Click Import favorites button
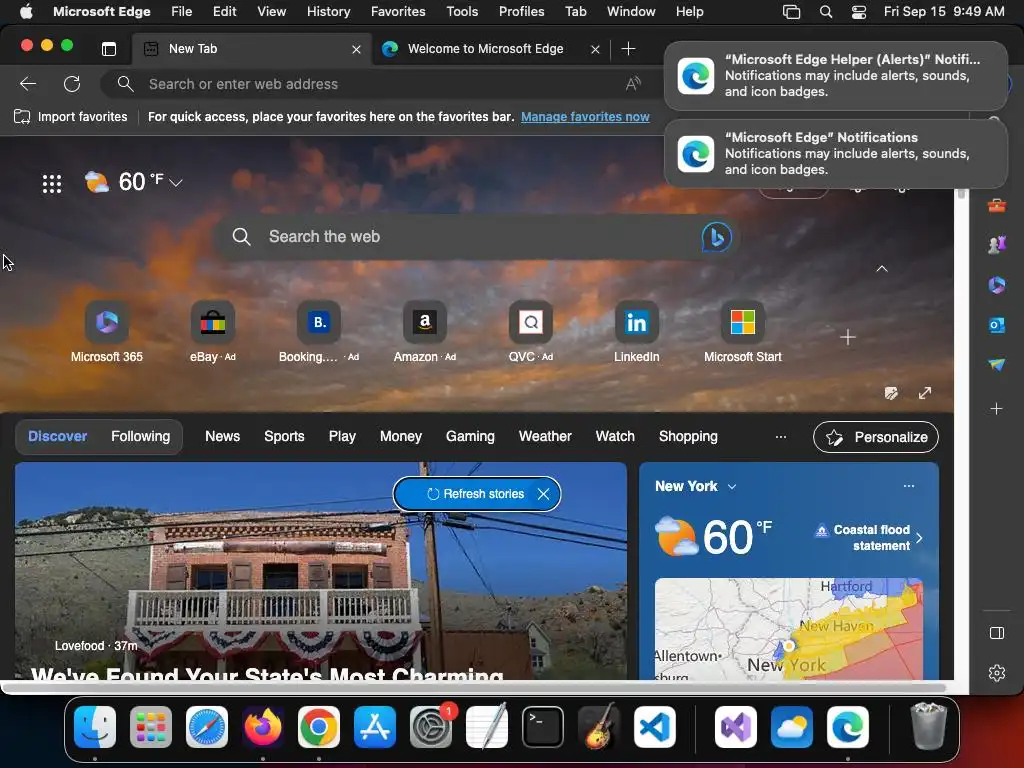The image size is (1024, 768). (x=71, y=117)
